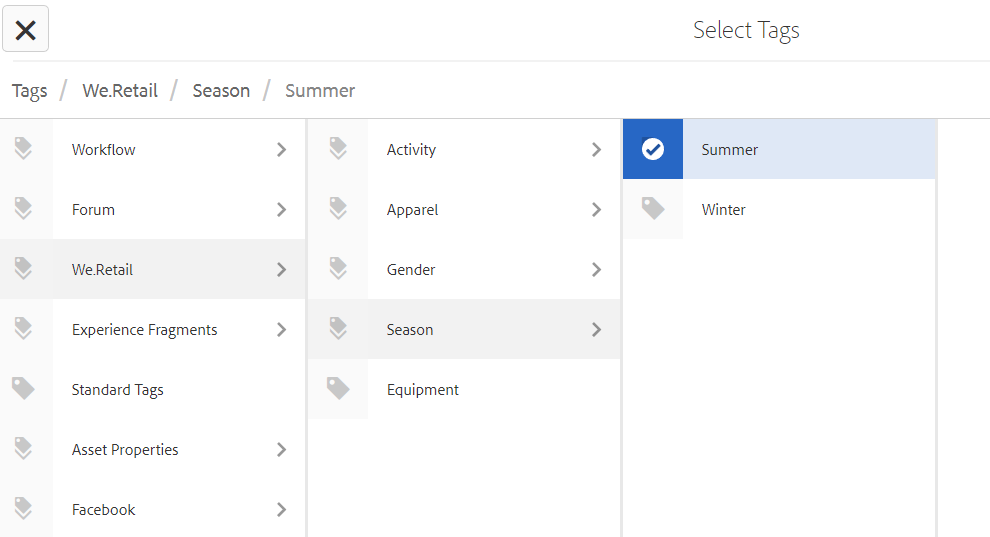Click the tag icon next to Activity

tap(338, 149)
